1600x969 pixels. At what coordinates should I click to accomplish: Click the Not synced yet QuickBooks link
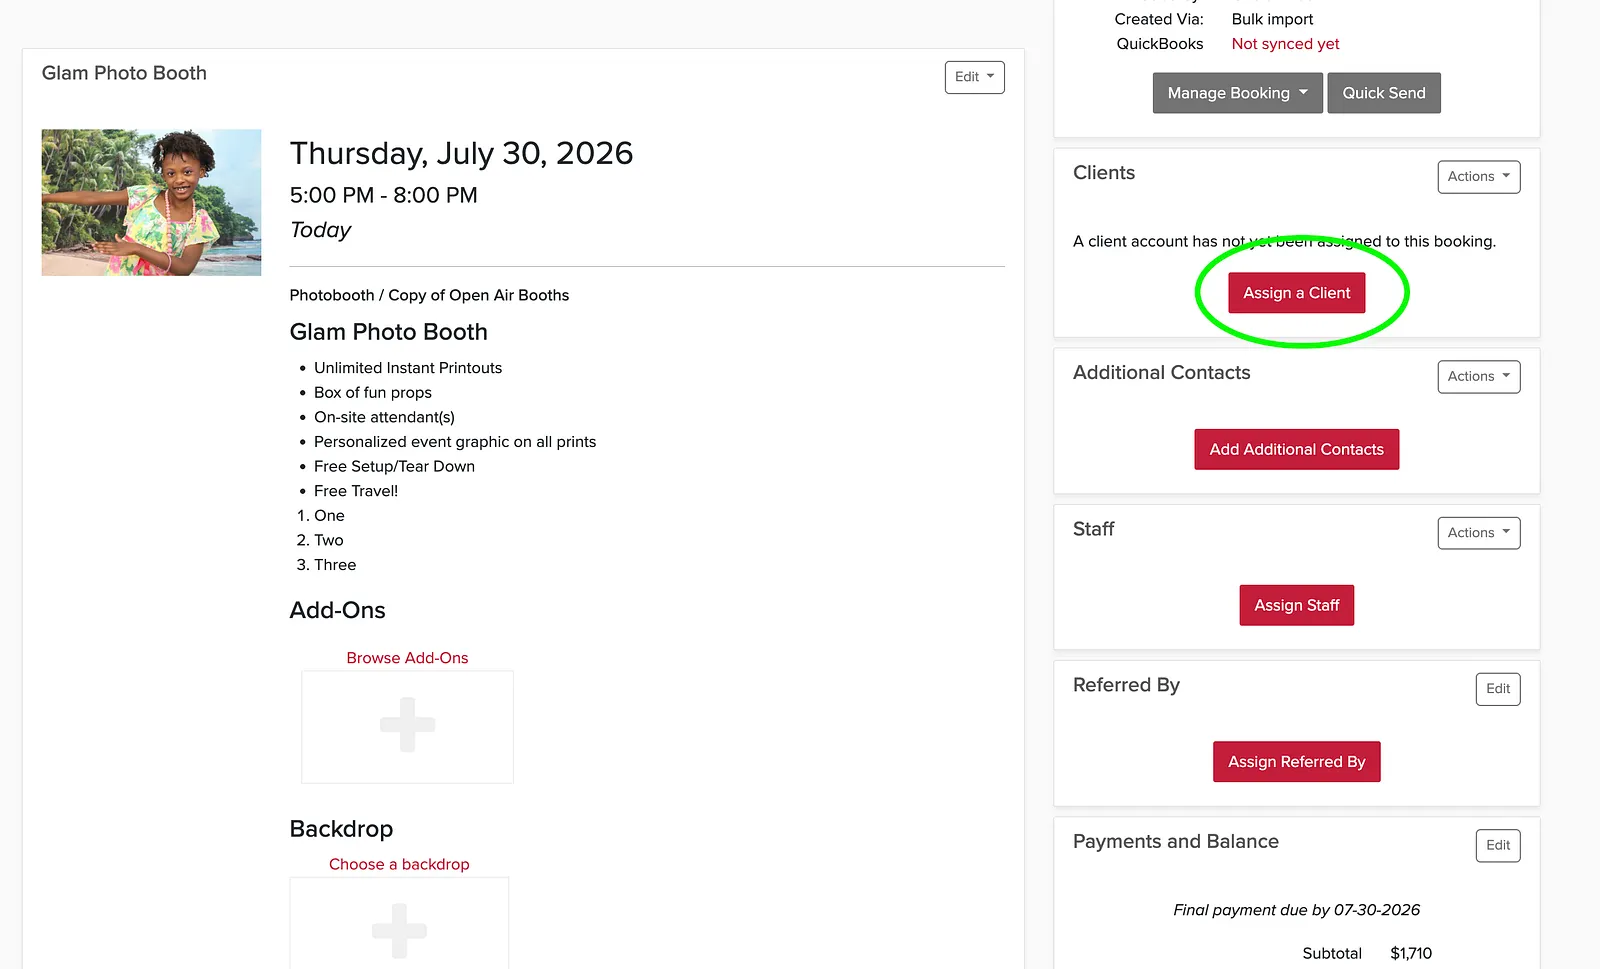[x=1285, y=44]
